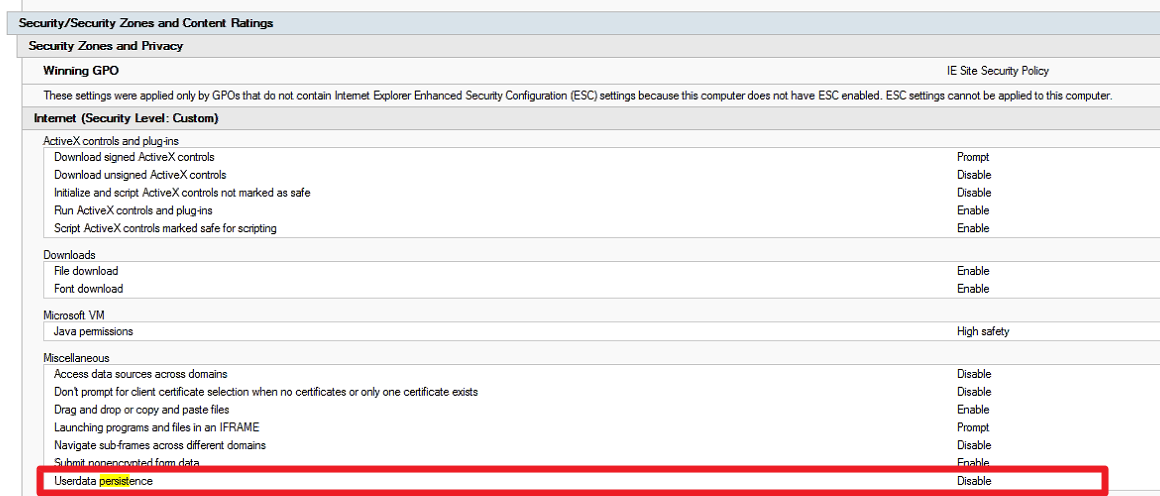
Task: Click the Java permissions setting
Action: pos(93,331)
